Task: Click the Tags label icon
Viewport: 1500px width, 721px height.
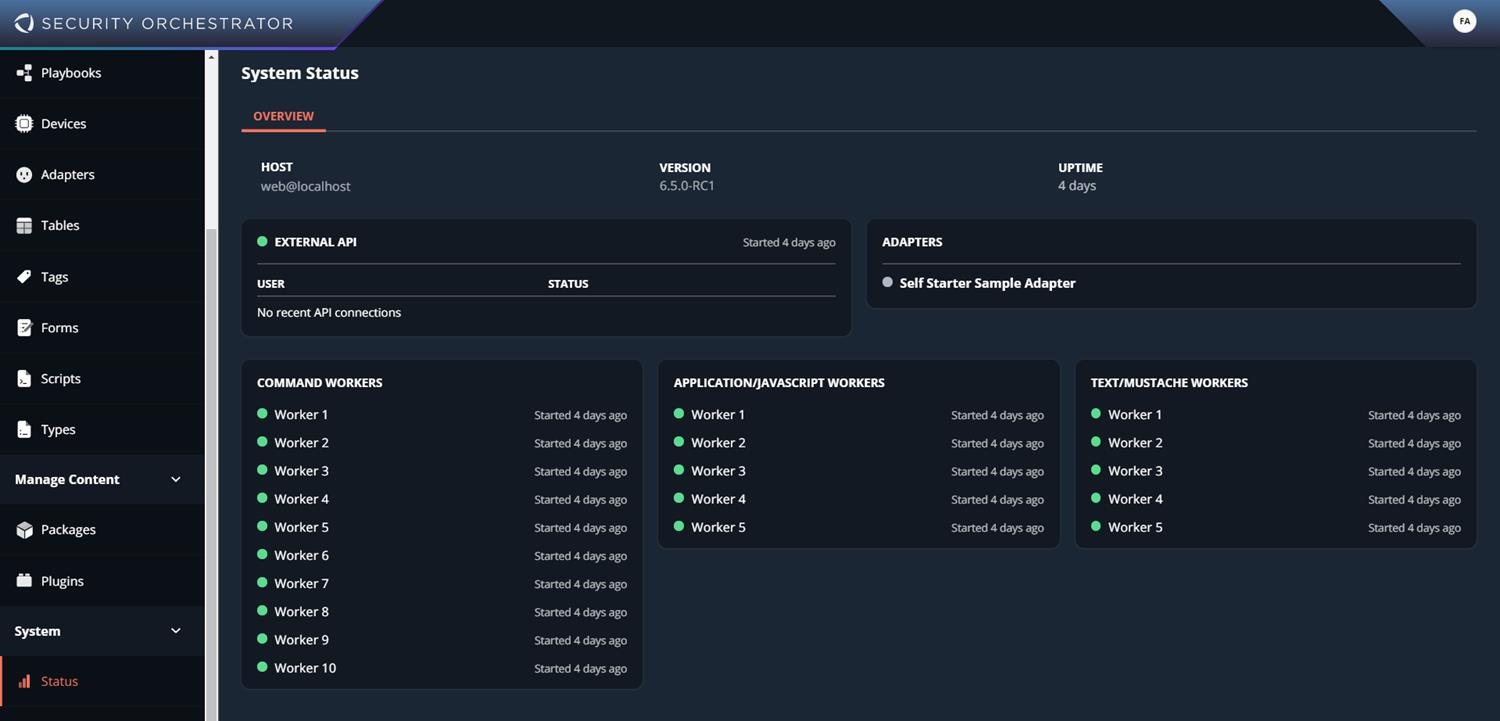Action: [24, 277]
